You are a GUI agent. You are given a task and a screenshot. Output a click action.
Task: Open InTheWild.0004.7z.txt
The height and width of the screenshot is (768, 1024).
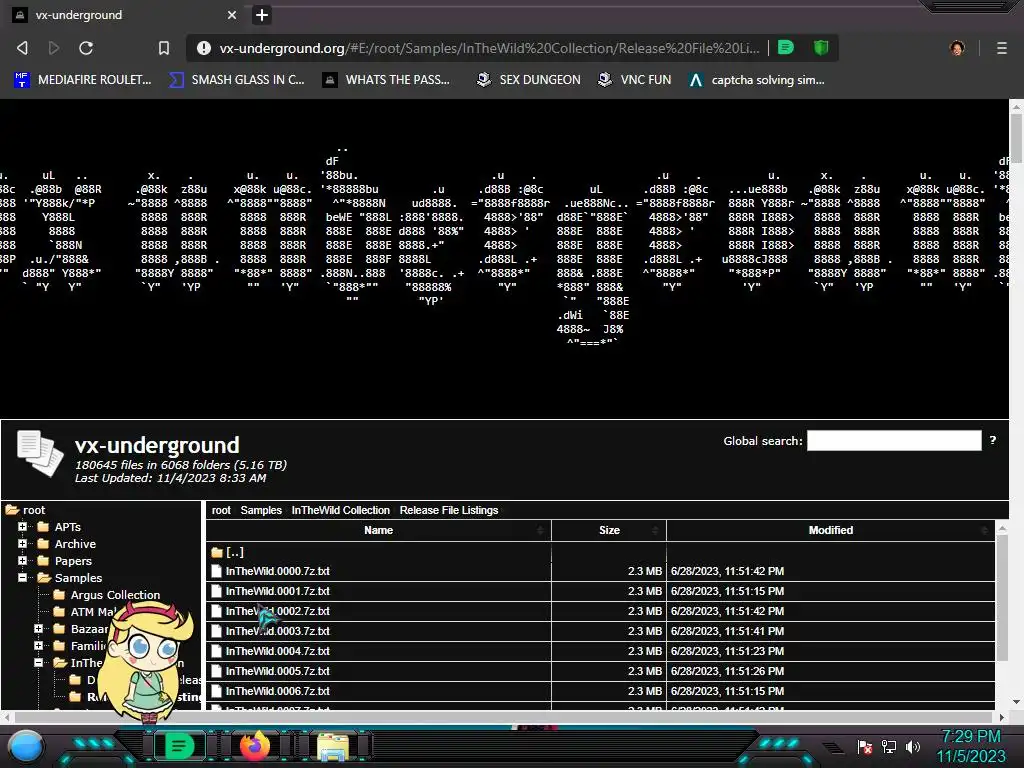click(x=278, y=651)
